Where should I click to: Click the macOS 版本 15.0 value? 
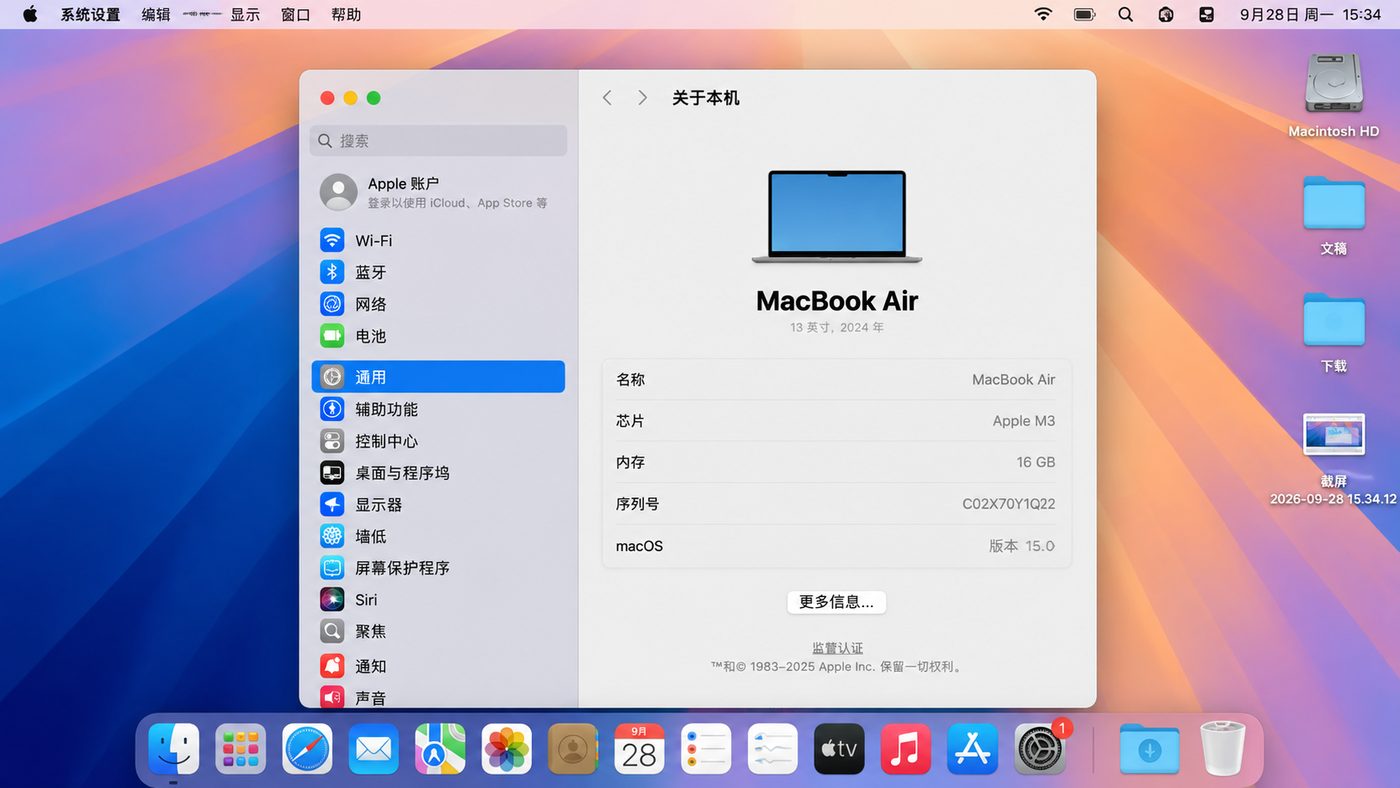(1022, 546)
